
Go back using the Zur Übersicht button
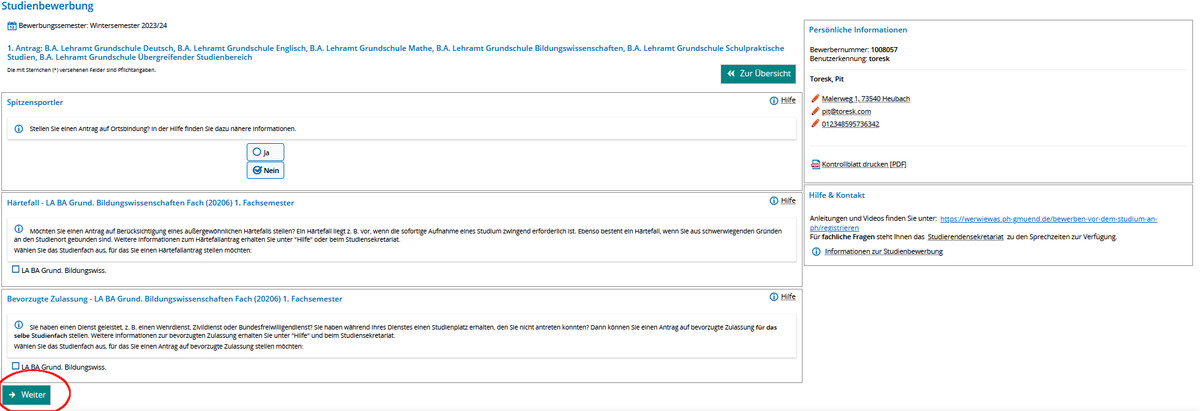758,74
